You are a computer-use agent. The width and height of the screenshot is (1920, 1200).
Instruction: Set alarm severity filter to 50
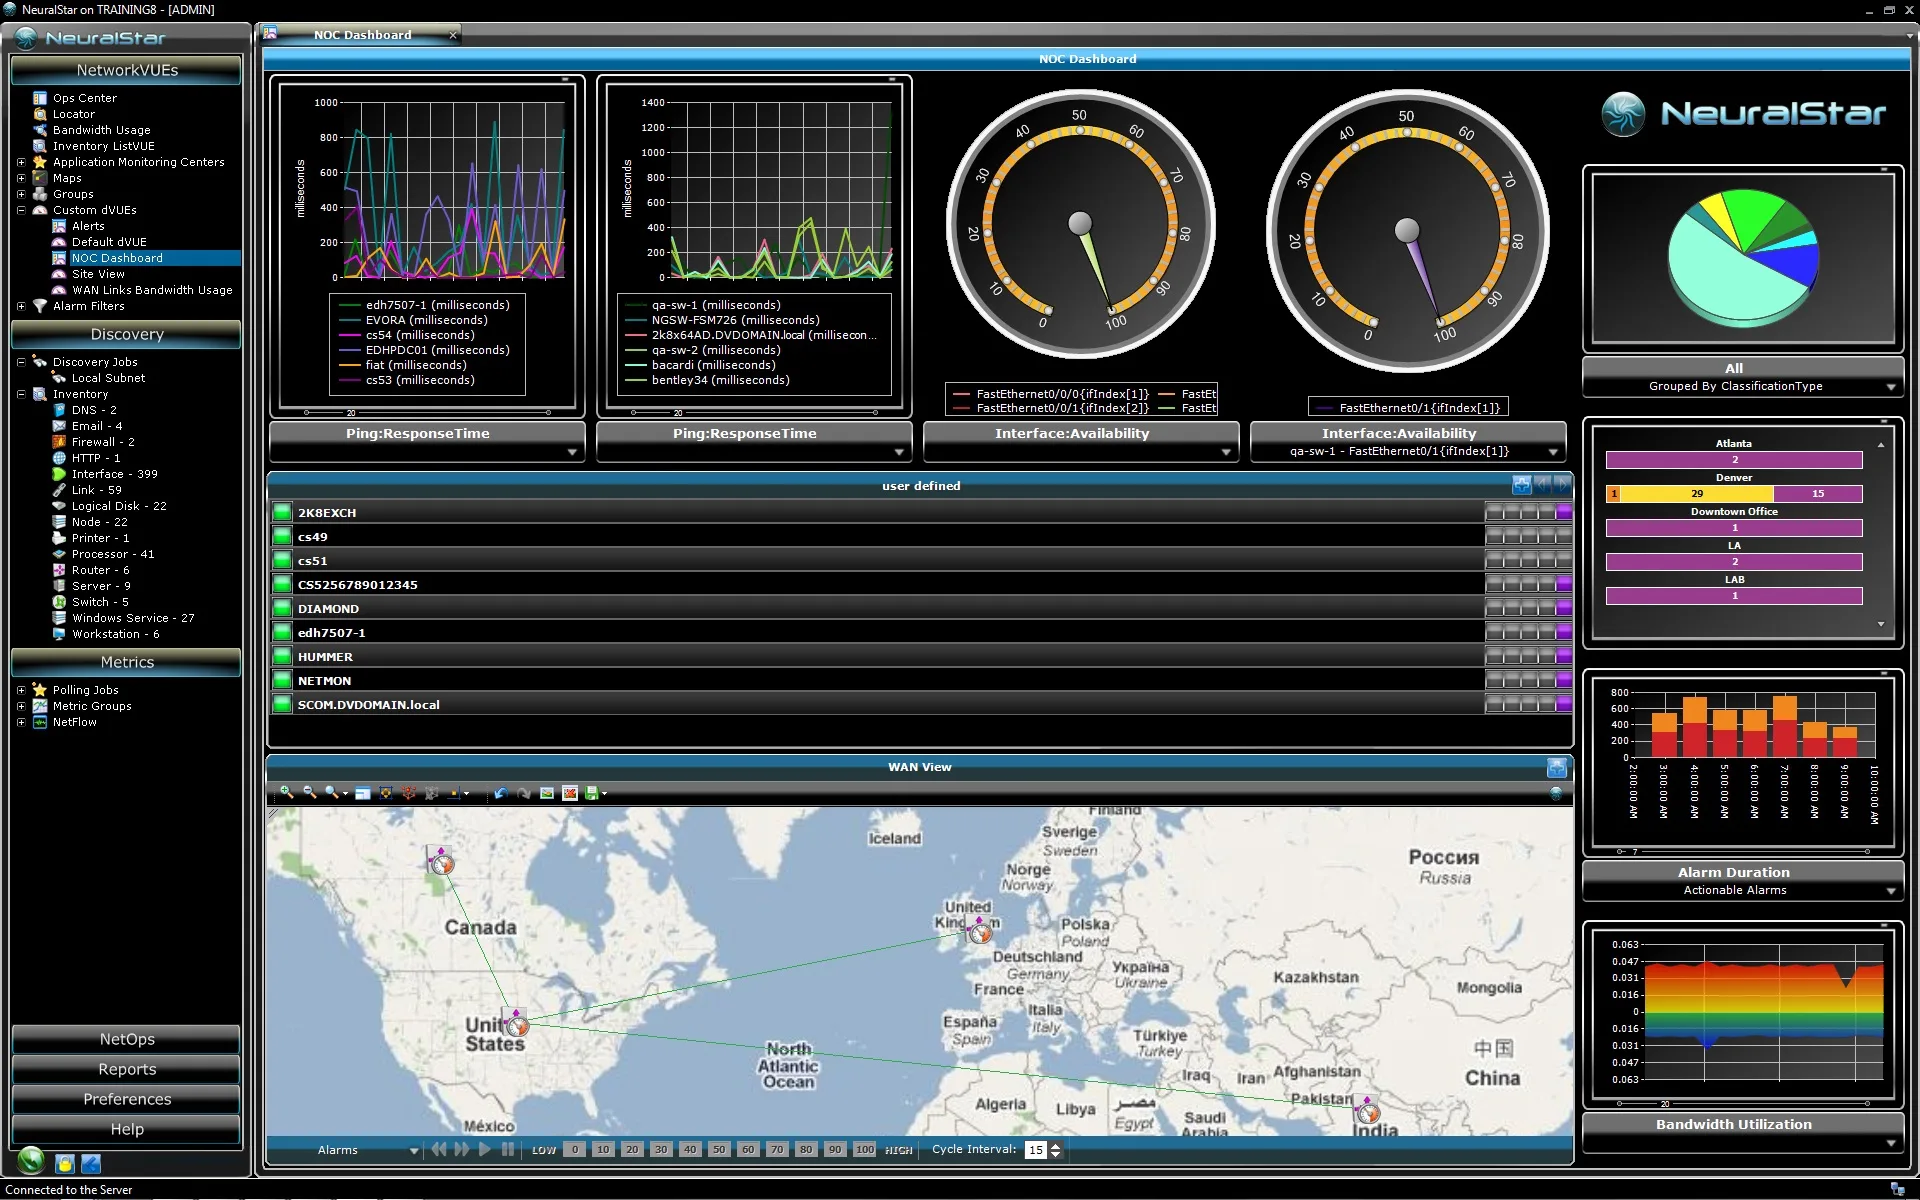pyautogui.click(x=719, y=1150)
